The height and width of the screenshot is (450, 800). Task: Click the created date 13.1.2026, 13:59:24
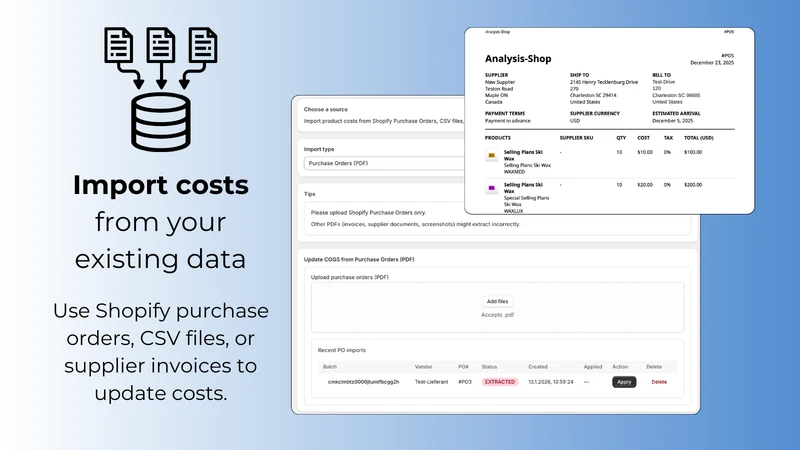pos(551,382)
